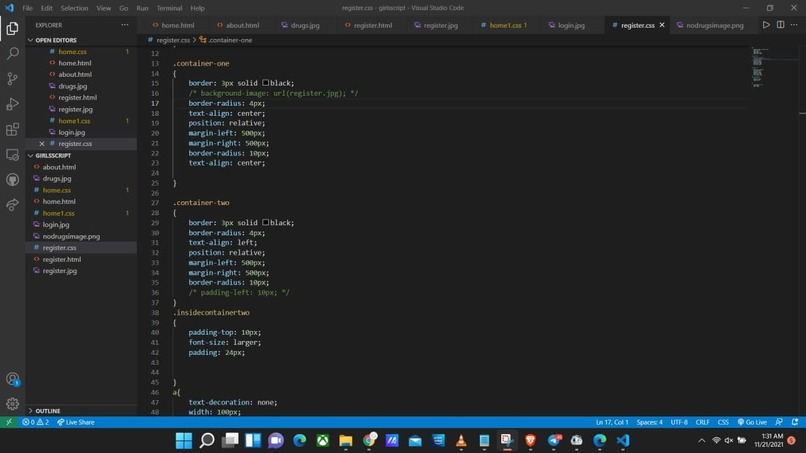Image resolution: width=806 pixels, height=453 pixels.
Task: Click black color swatch on line 29
Action: point(265,222)
